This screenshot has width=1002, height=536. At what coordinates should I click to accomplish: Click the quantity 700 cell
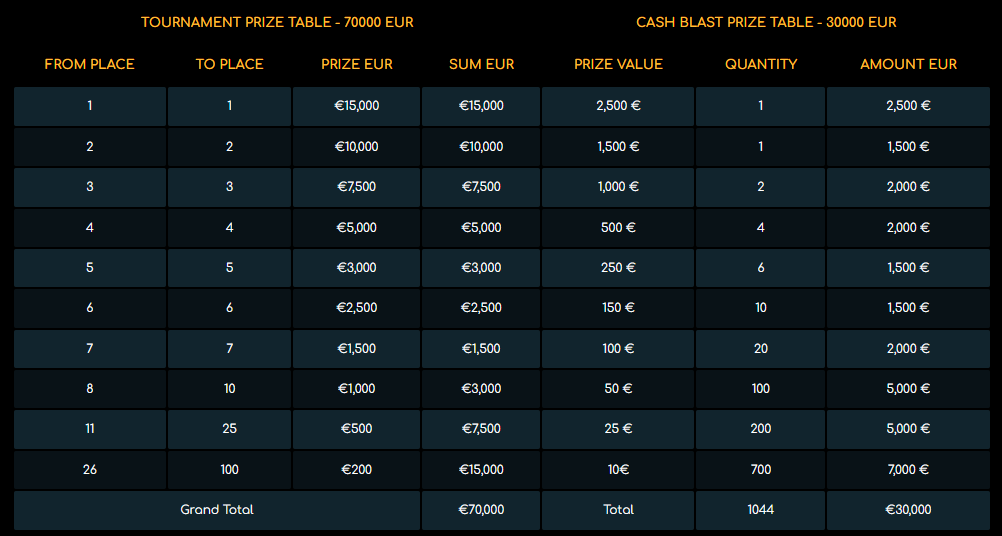761,469
